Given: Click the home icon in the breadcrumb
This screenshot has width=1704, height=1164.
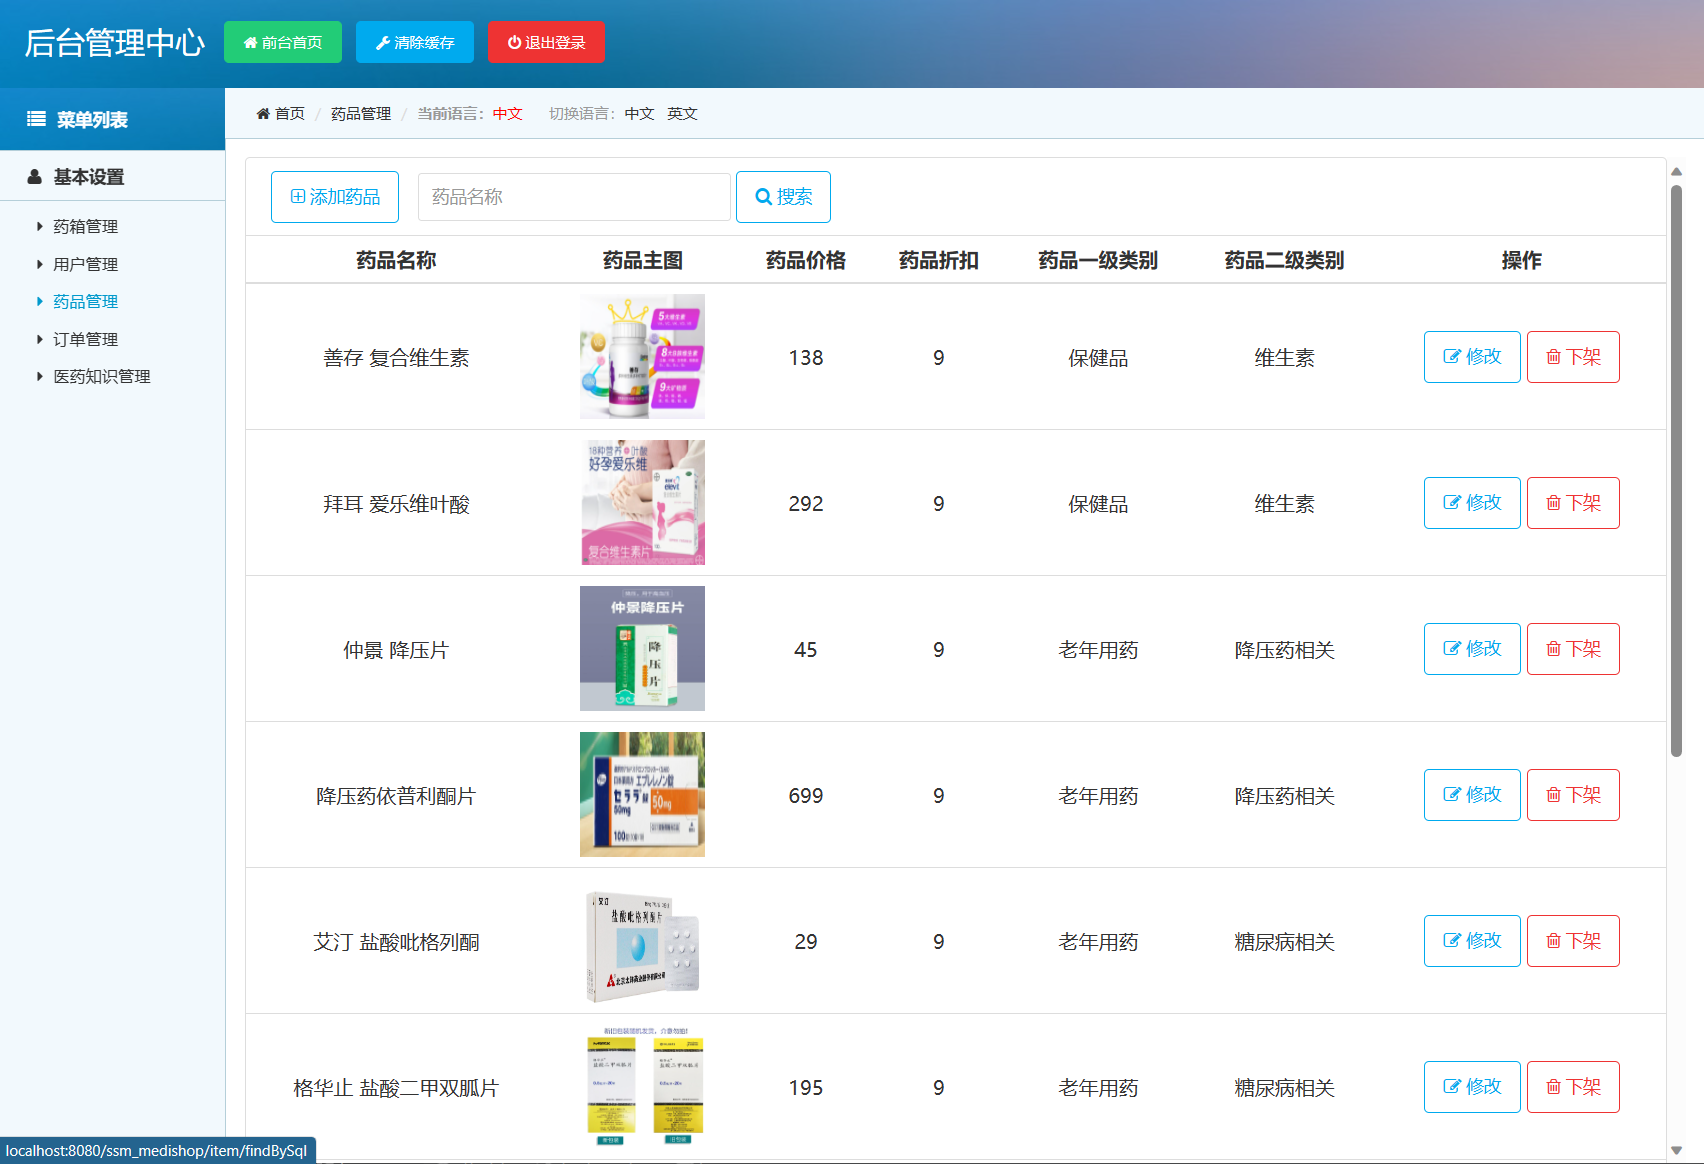Looking at the screenshot, I should click(263, 113).
